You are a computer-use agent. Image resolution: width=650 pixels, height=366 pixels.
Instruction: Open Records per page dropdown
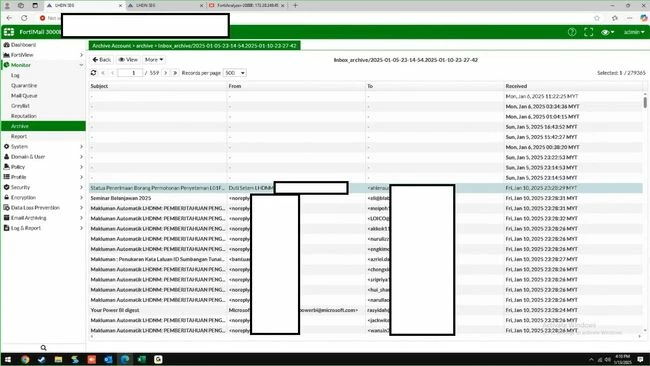tap(235, 73)
